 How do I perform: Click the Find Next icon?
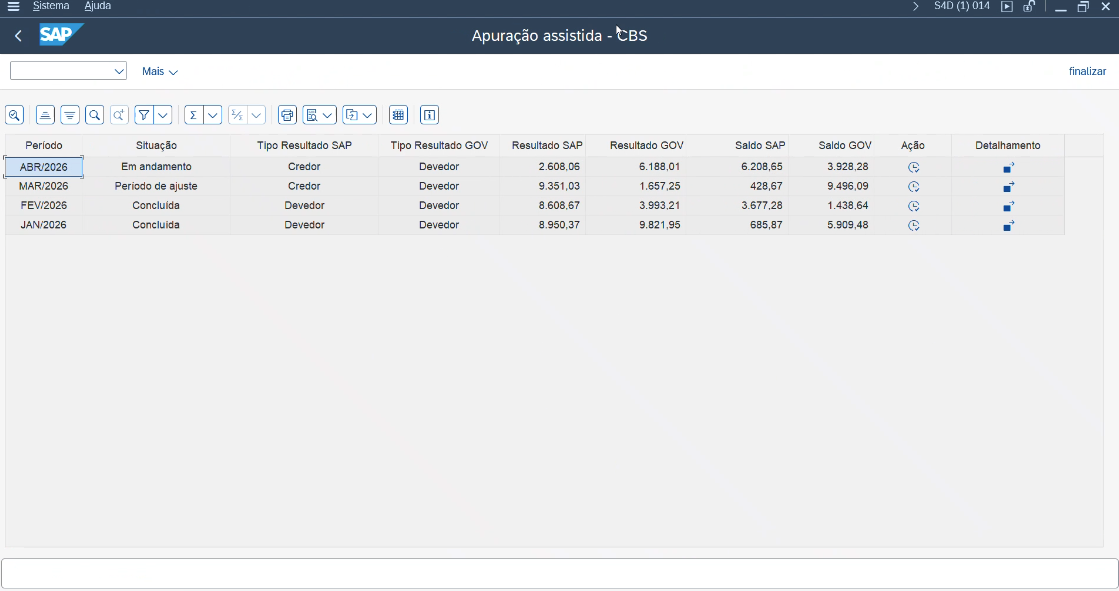pos(119,115)
